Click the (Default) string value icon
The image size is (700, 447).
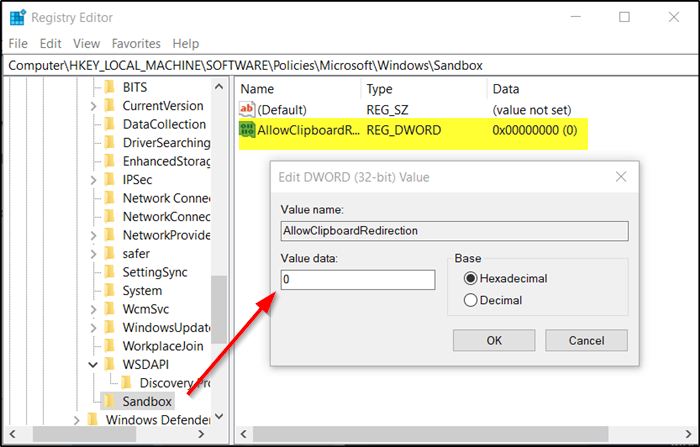247,109
